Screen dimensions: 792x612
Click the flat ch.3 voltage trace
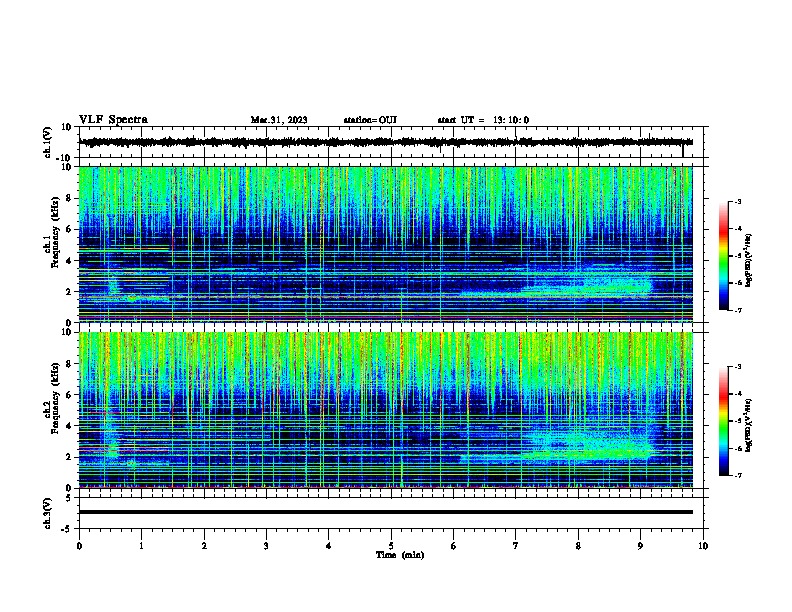click(x=386, y=512)
